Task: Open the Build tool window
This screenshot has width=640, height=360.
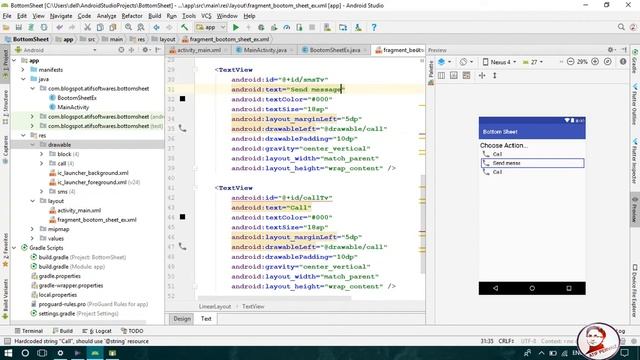Action: point(63,331)
